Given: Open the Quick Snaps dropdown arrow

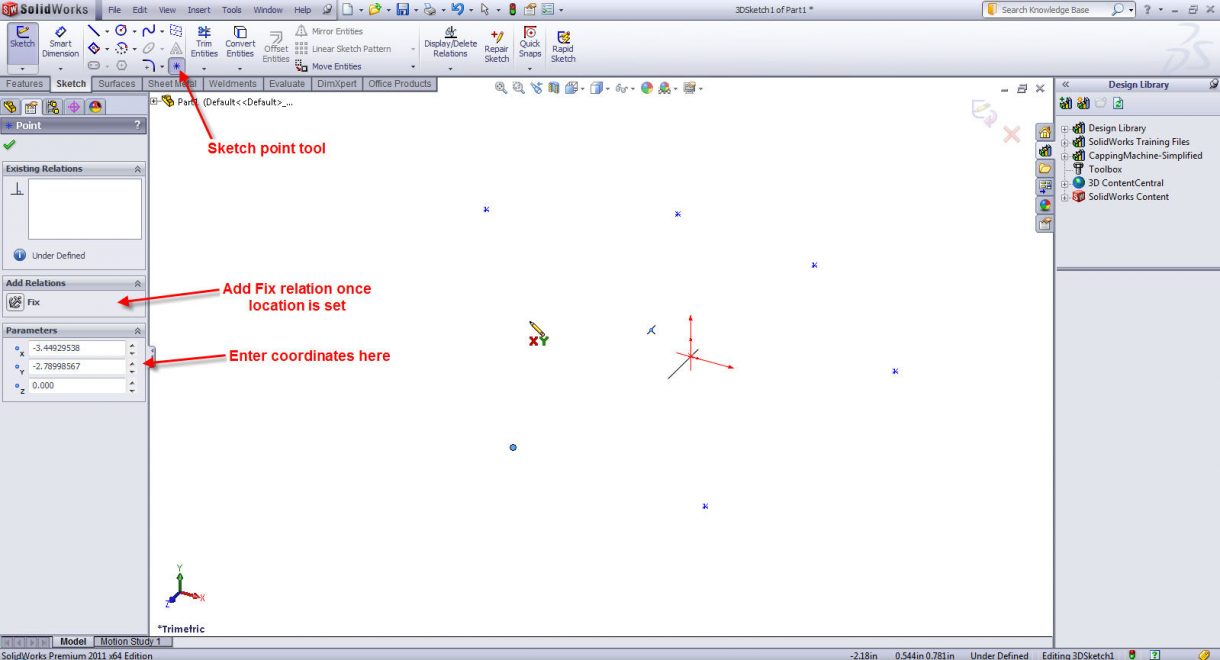Looking at the screenshot, I should pos(530,67).
